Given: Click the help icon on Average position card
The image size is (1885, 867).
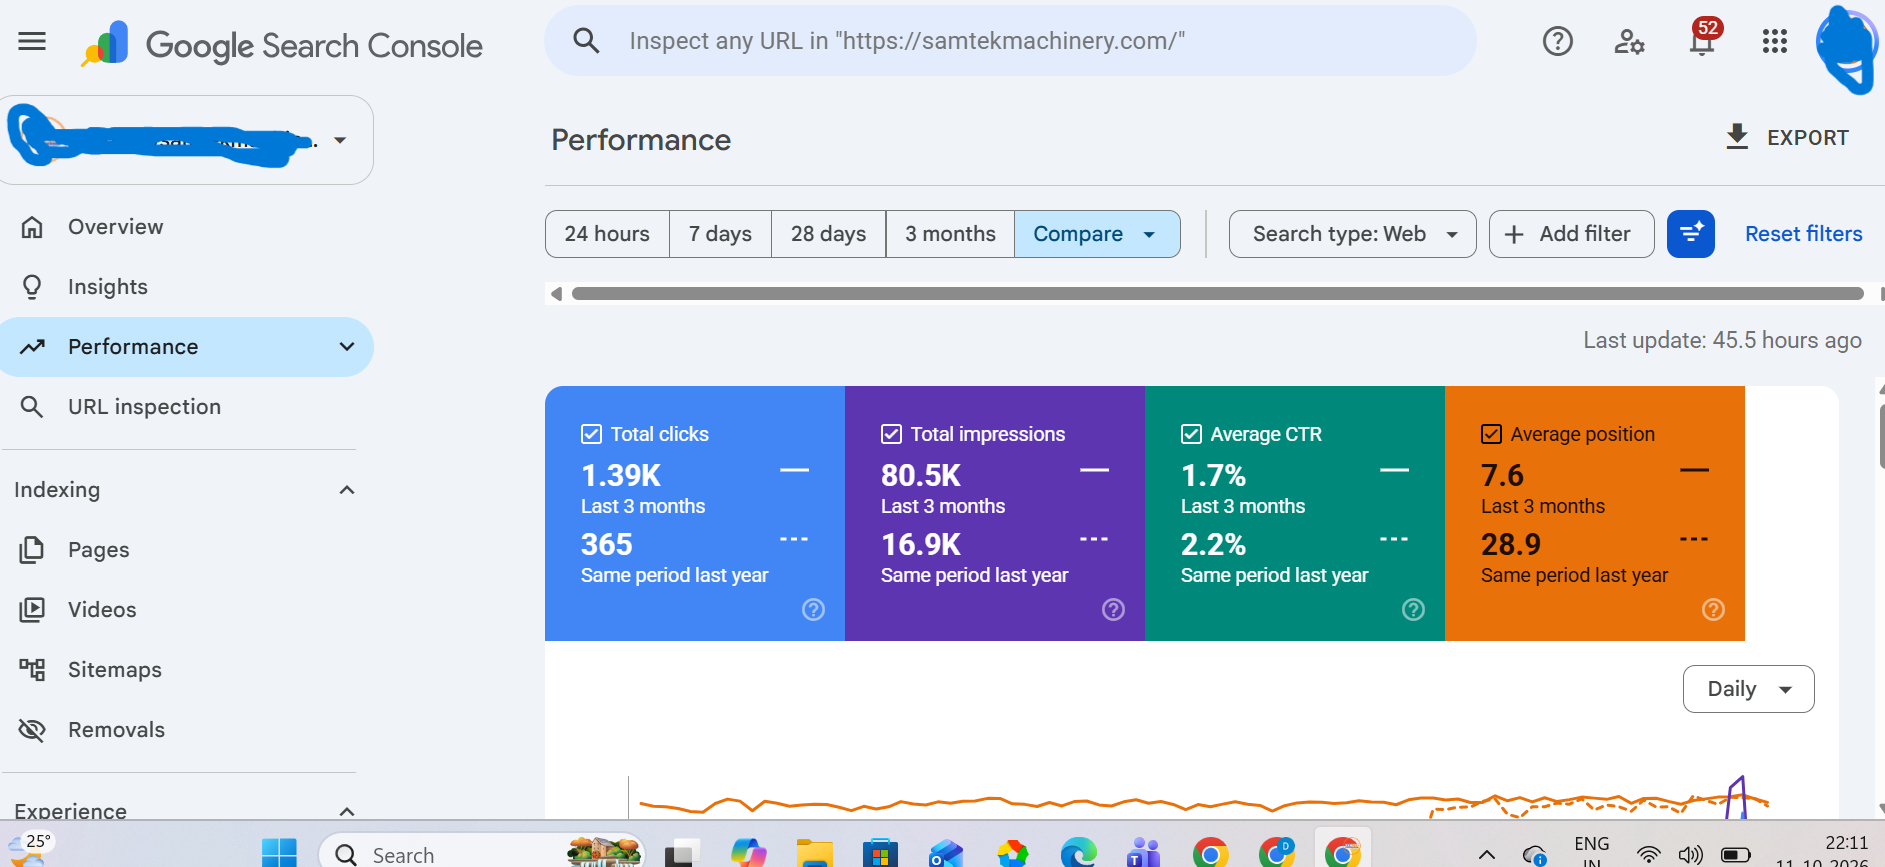Looking at the screenshot, I should click(x=1713, y=610).
